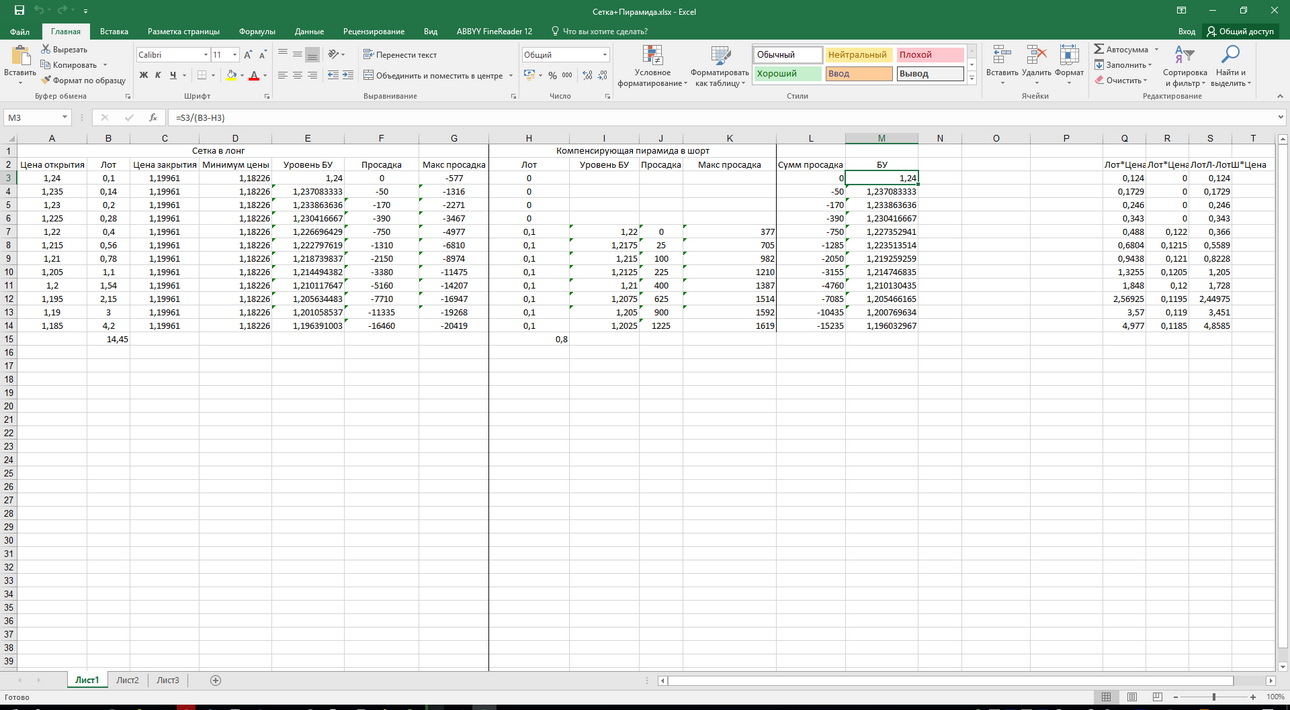Switch to the Вставка ribbon tab
The height and width of the screenshot is (710, 1290).
pyautogui.click(x=114, y=32)
